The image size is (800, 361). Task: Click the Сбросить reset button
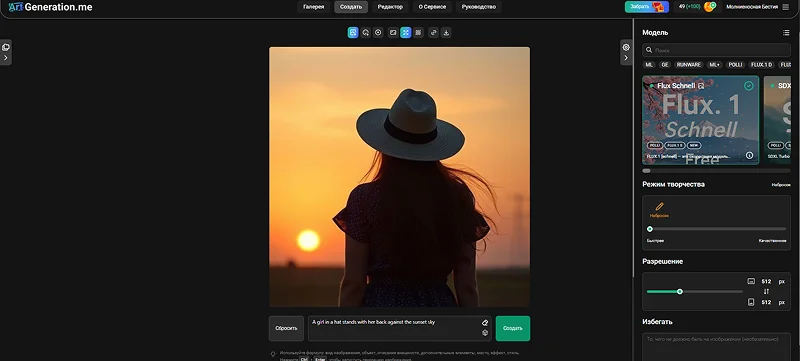(x=286, y=328)
